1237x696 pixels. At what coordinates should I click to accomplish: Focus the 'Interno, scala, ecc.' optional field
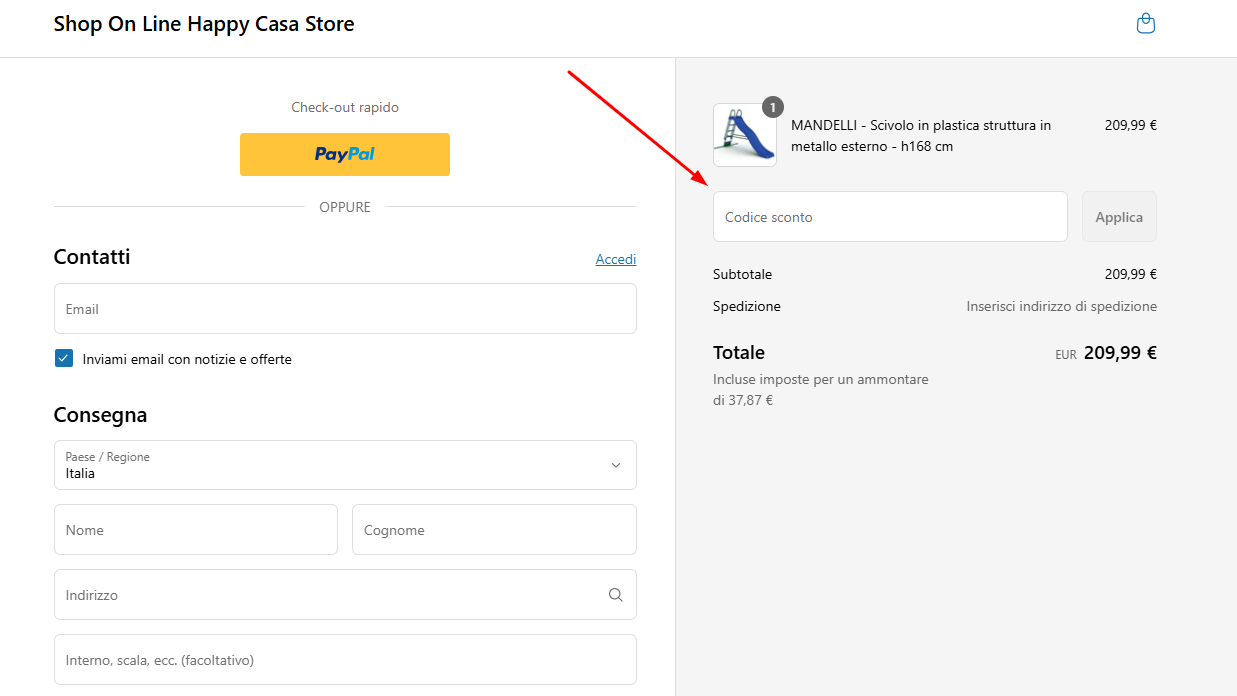344,660
